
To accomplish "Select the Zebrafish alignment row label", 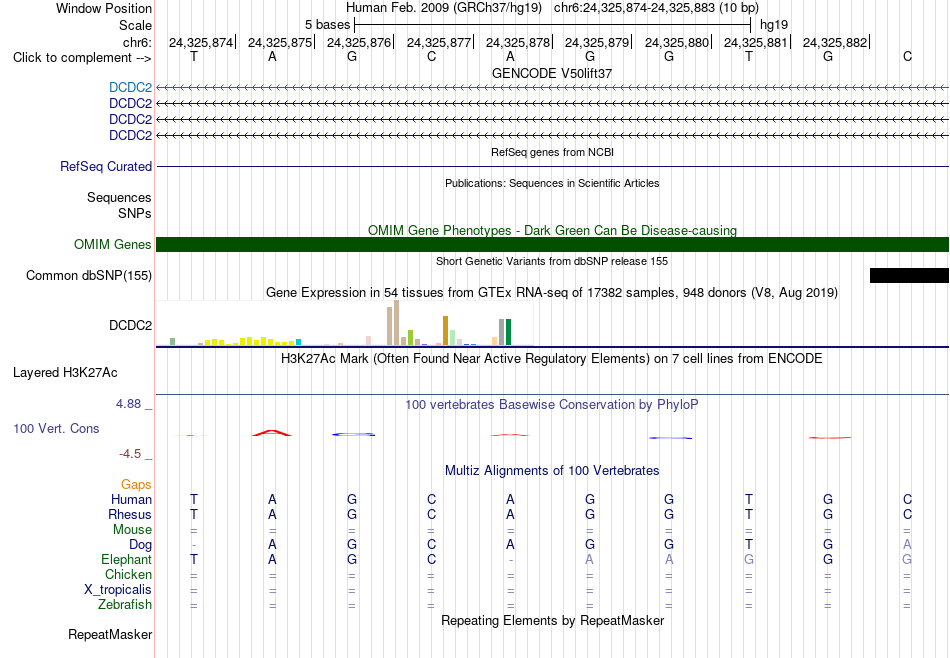I will pyautogui.click(x=125, y=605).
